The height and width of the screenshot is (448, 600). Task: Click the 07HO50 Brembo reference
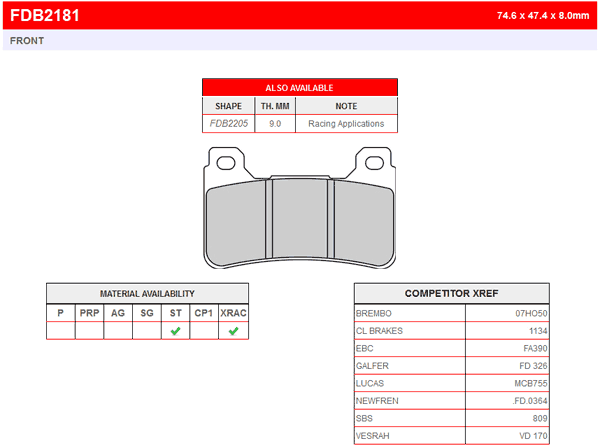tap(531, 313)
